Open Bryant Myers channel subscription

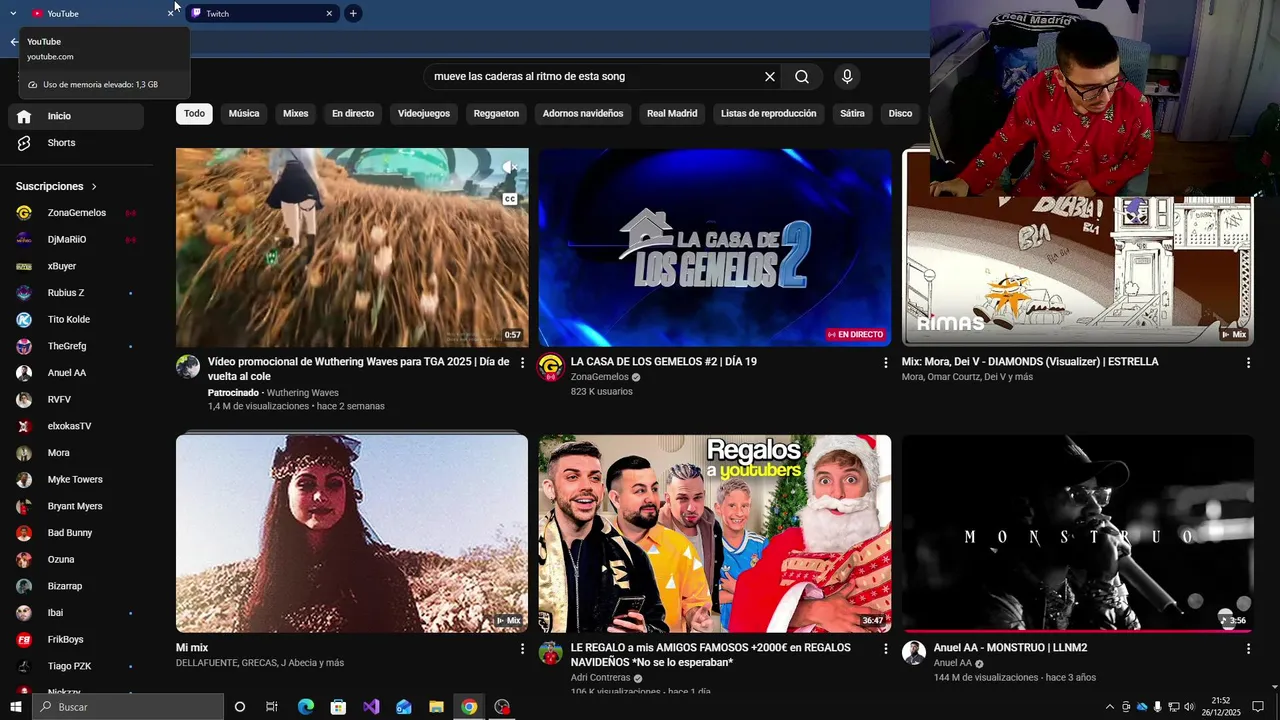76,506
